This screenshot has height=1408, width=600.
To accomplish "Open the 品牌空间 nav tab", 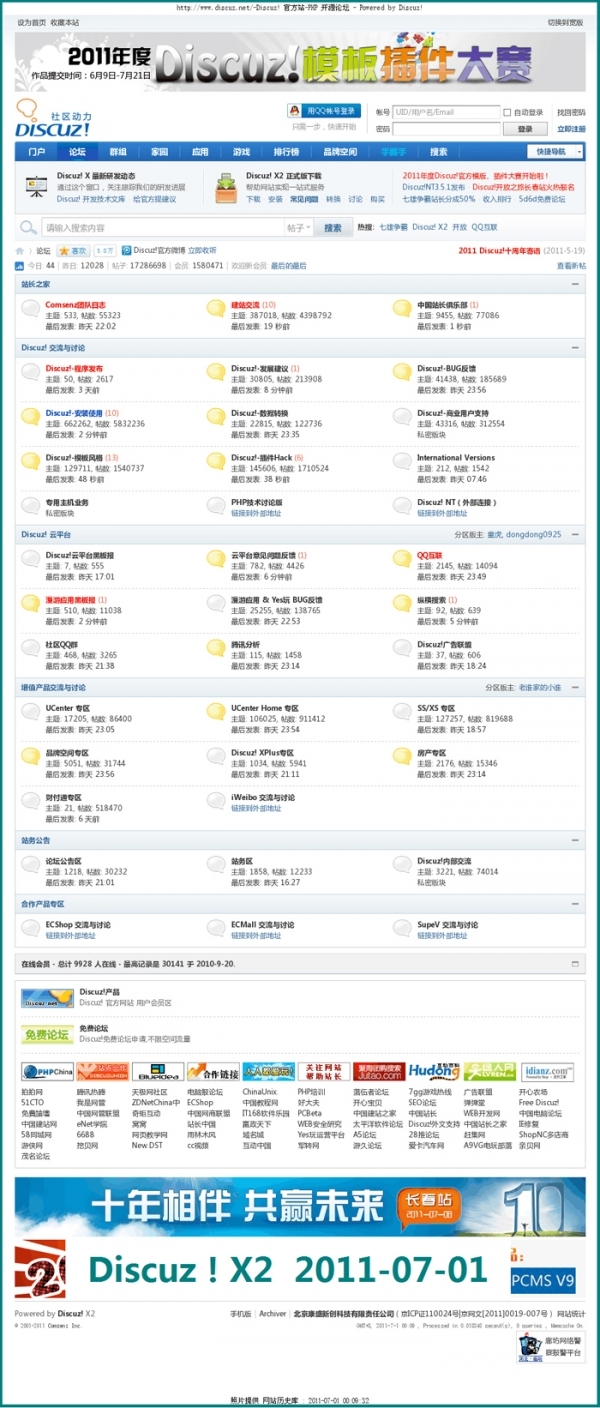I will pyautogui.click(x=339, y=152).
